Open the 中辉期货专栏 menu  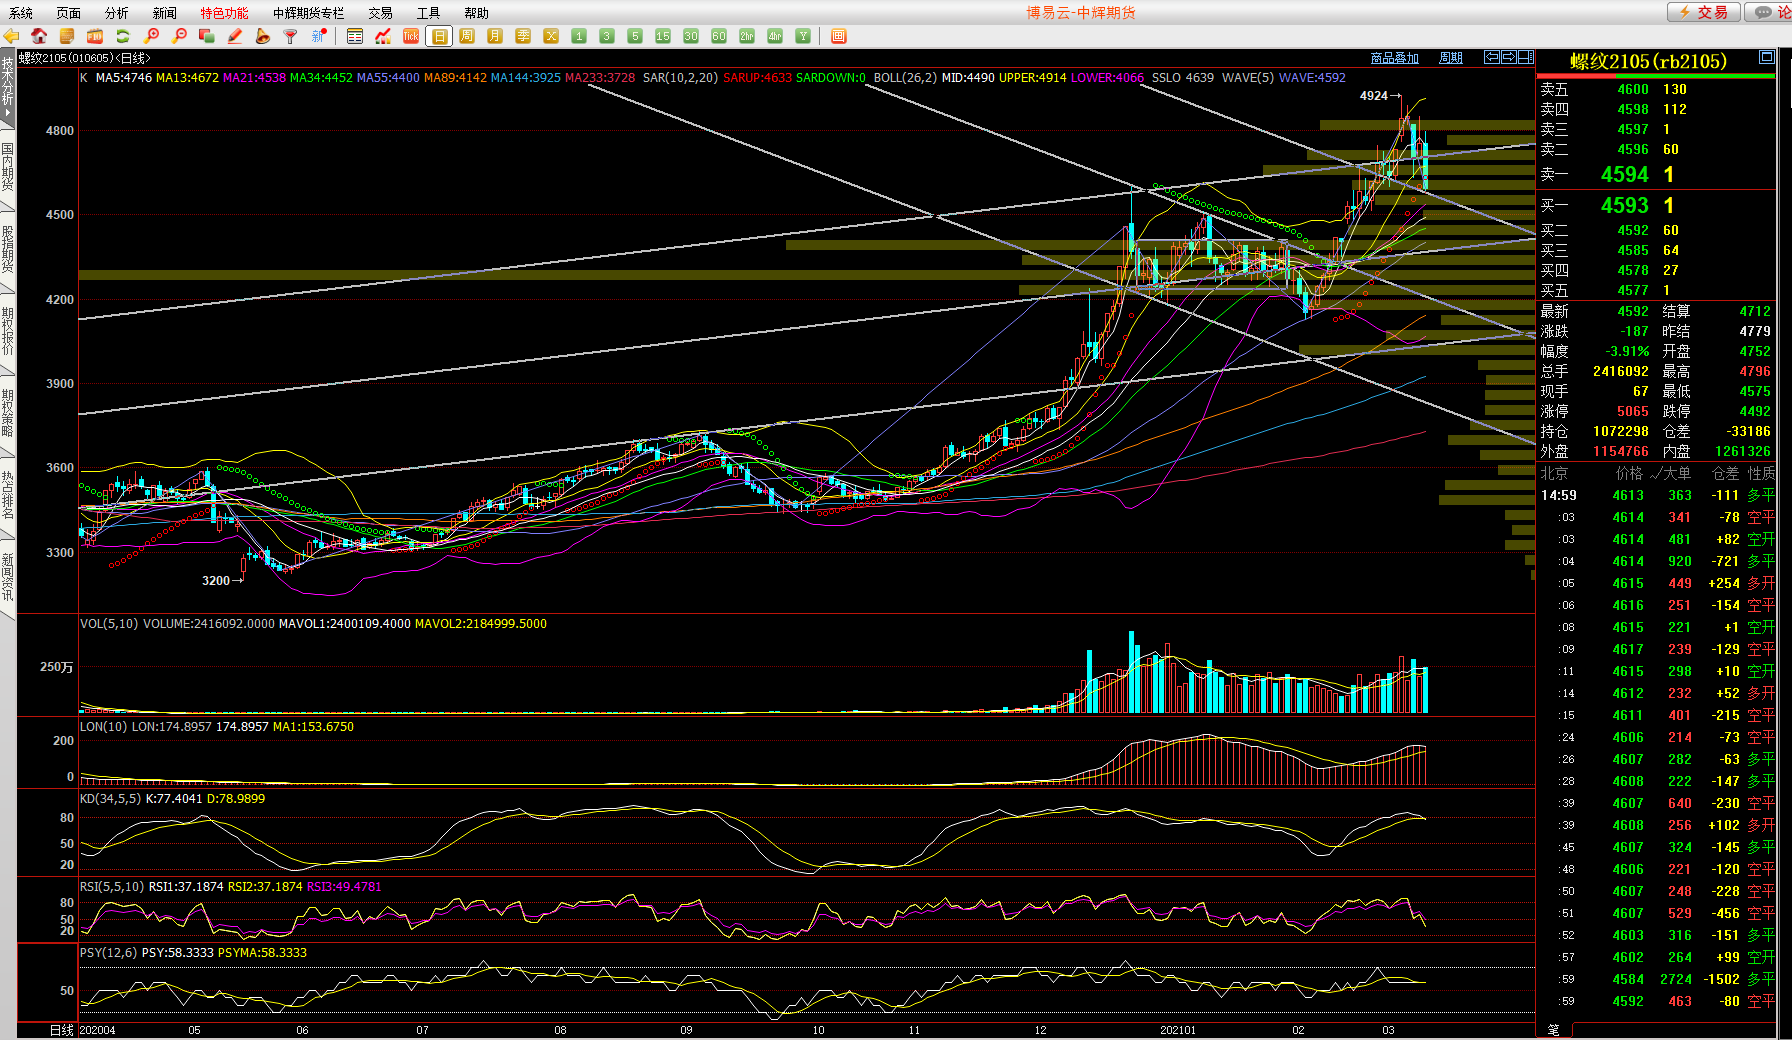click(x=309, y=13)
